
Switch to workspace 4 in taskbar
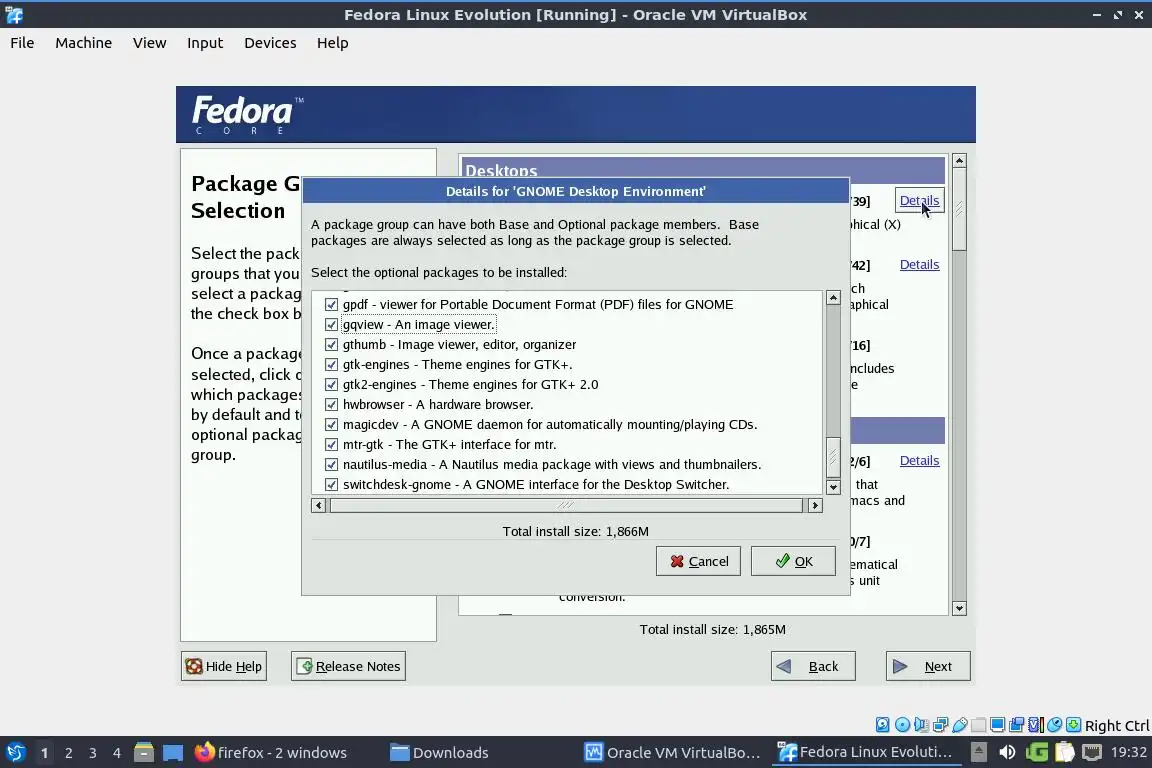click(116, 753)
